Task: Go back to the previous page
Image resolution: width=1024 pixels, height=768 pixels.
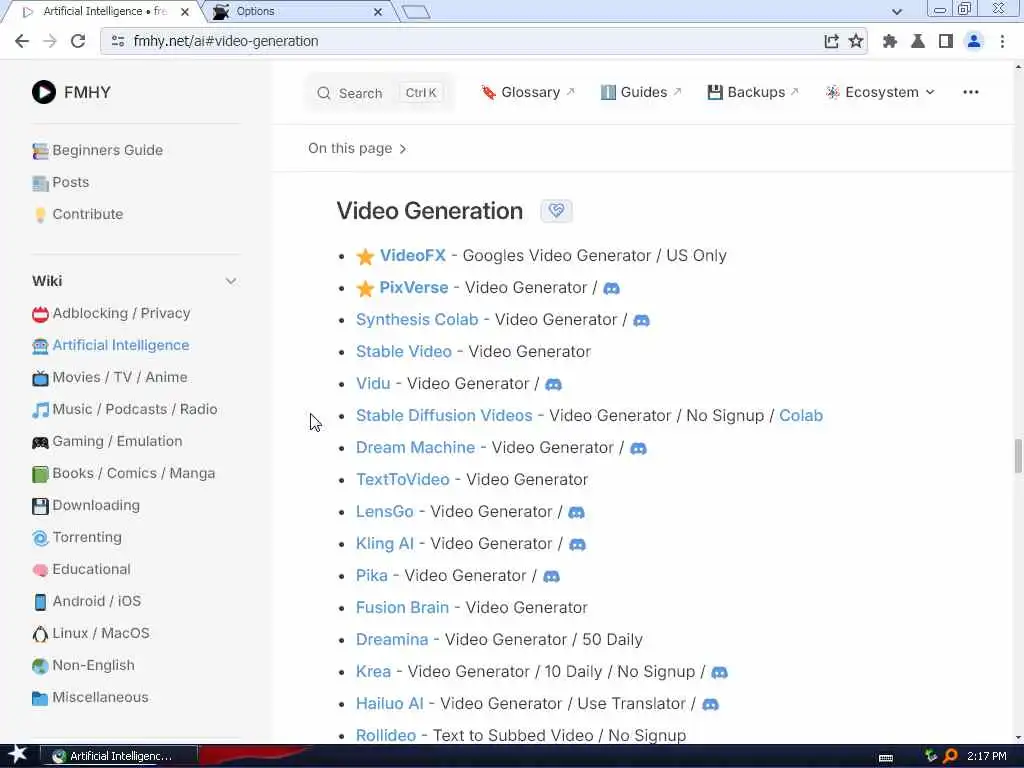Action: click(22, 41)
